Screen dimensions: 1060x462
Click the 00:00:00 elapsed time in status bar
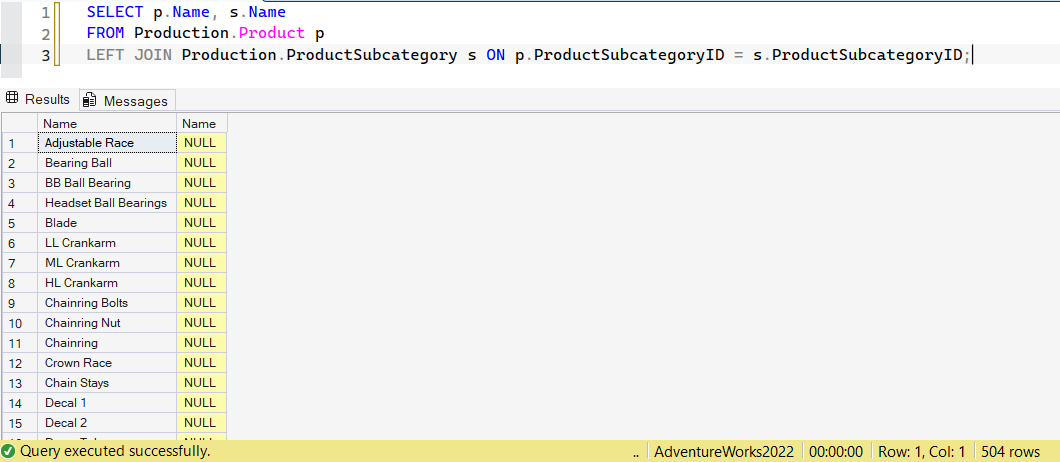pyautogui.click(x=836, y=451)
